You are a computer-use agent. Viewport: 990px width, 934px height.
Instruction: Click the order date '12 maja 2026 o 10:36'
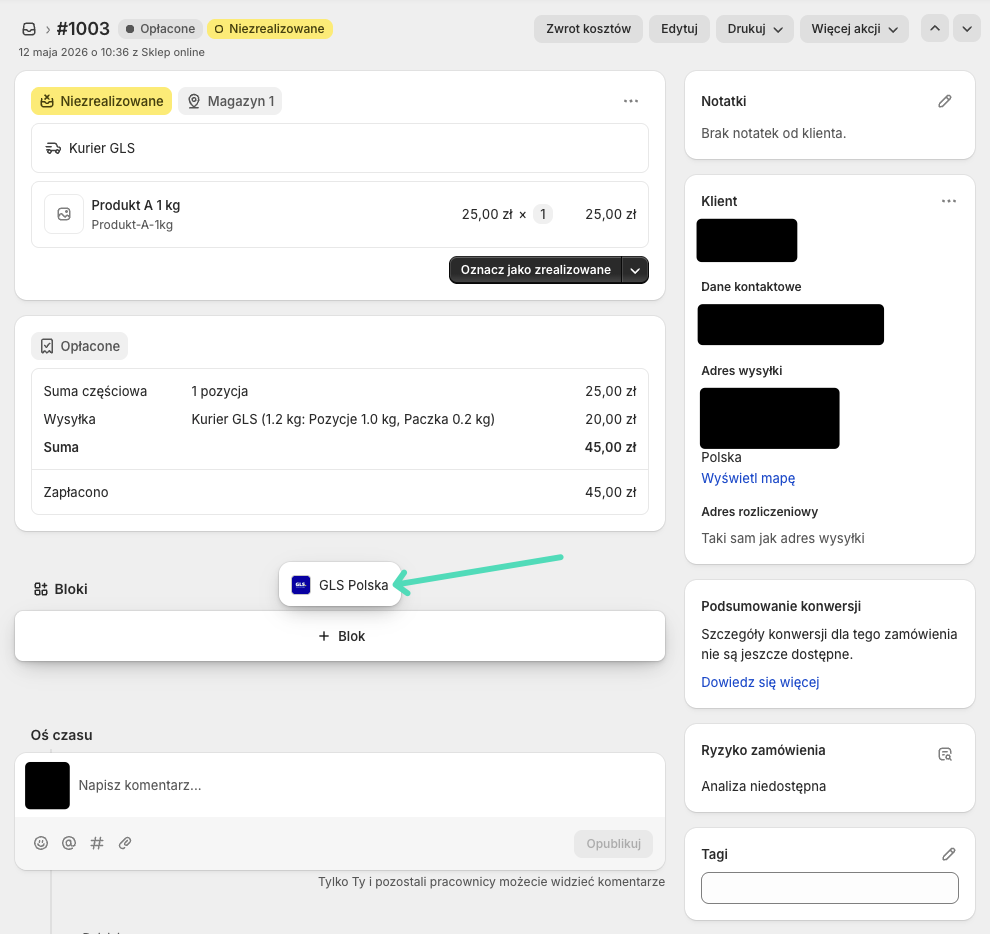[73, 52]
